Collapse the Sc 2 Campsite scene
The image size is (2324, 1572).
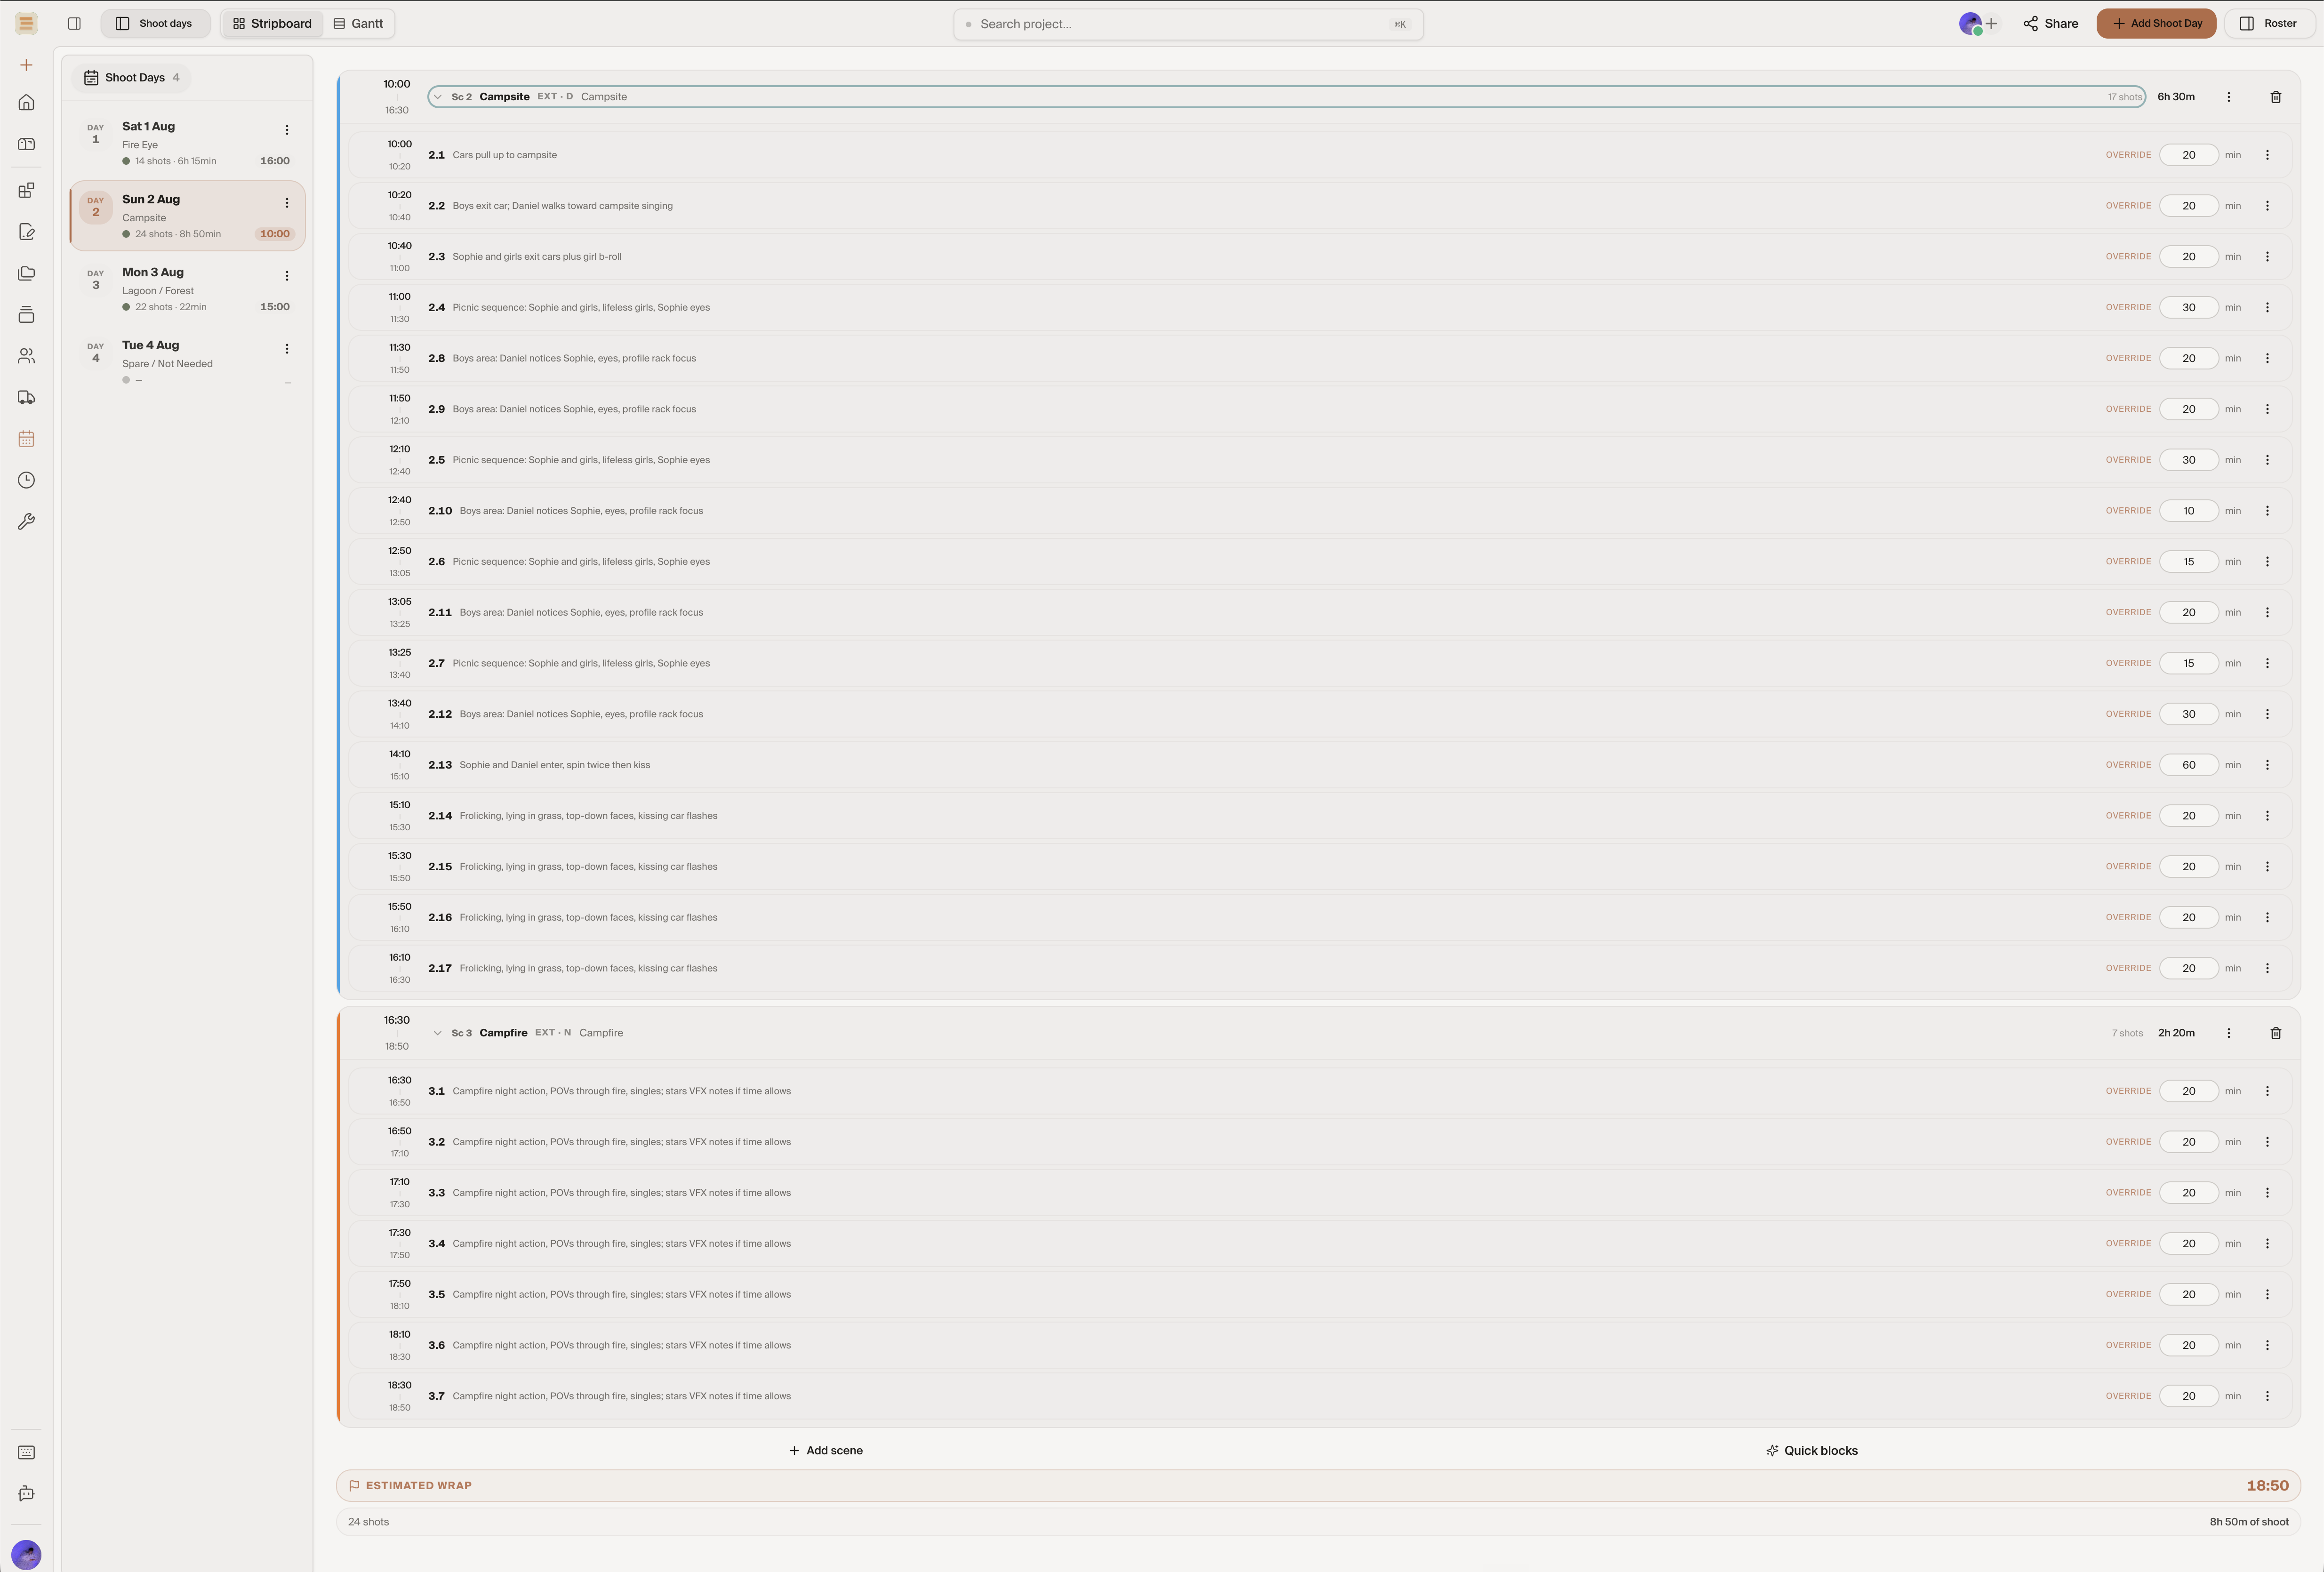tap(437, 97)
